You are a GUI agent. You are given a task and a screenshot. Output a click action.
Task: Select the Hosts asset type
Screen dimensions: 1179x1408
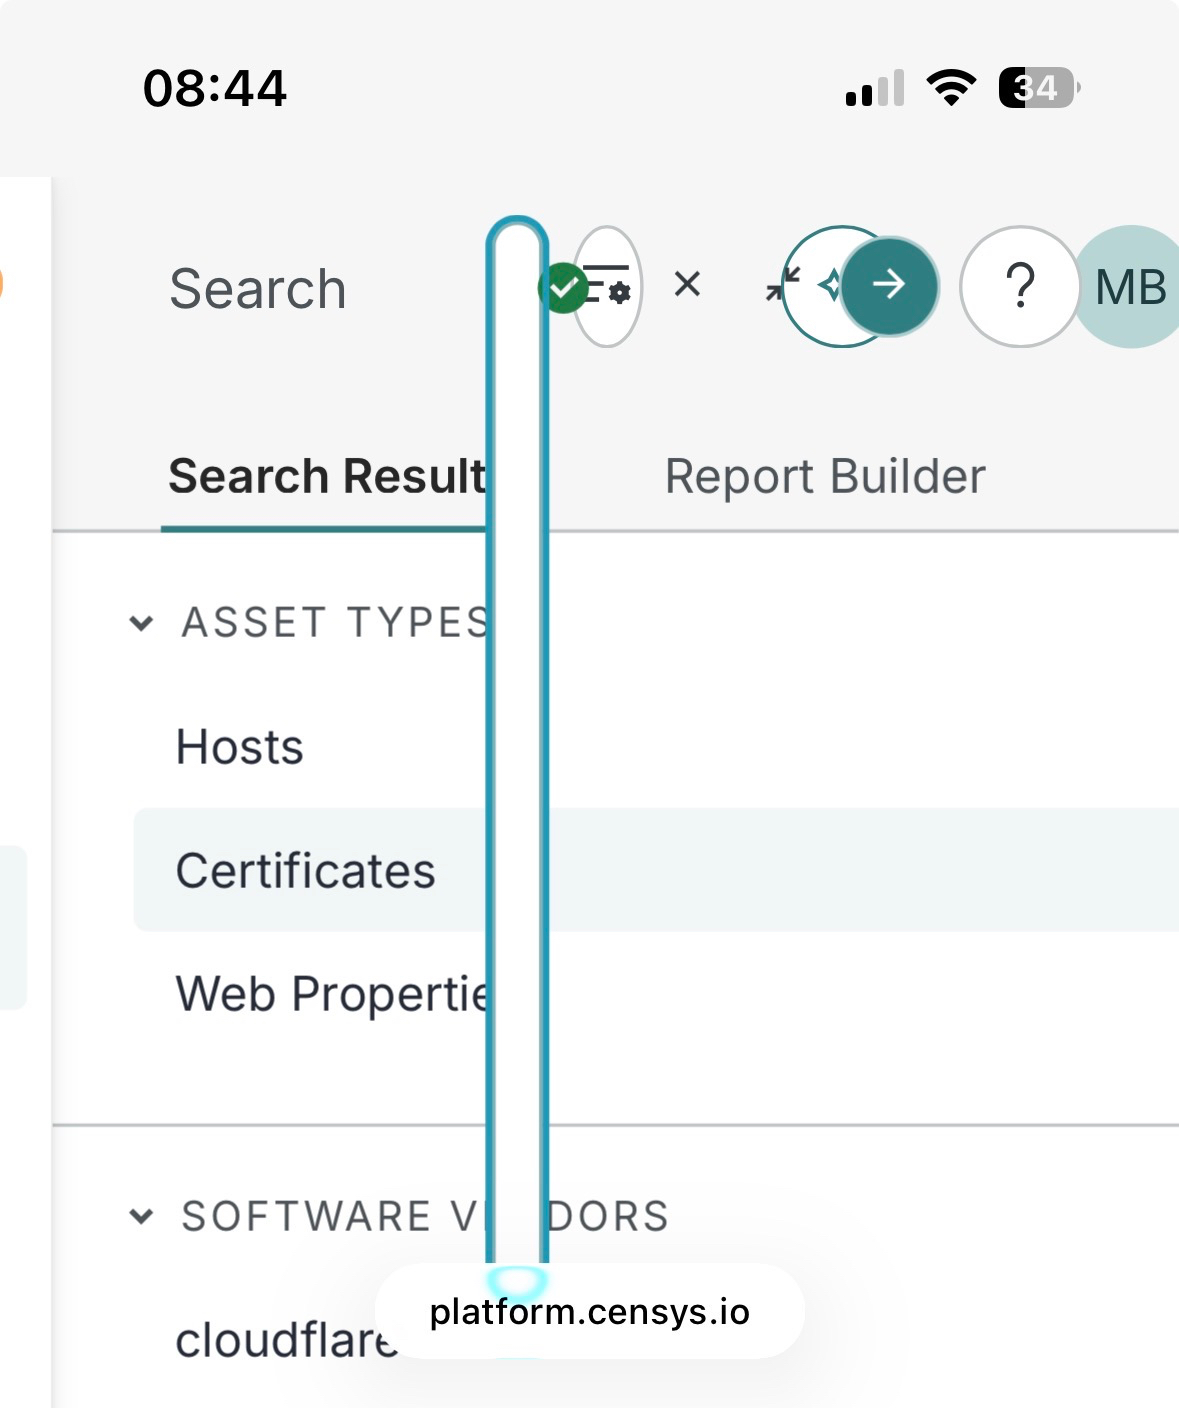coord(240,747)
